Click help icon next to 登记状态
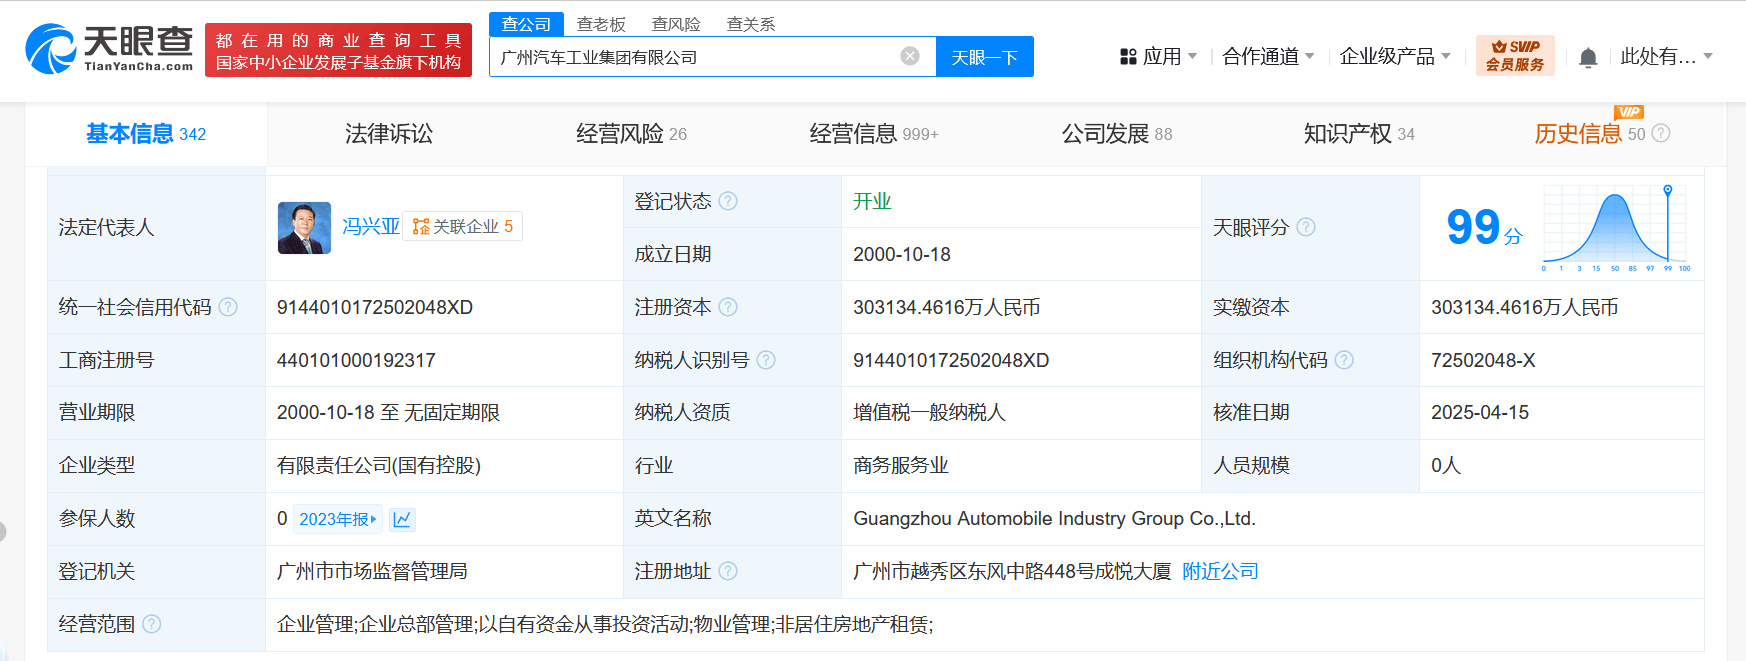 [x=728, y=201]
